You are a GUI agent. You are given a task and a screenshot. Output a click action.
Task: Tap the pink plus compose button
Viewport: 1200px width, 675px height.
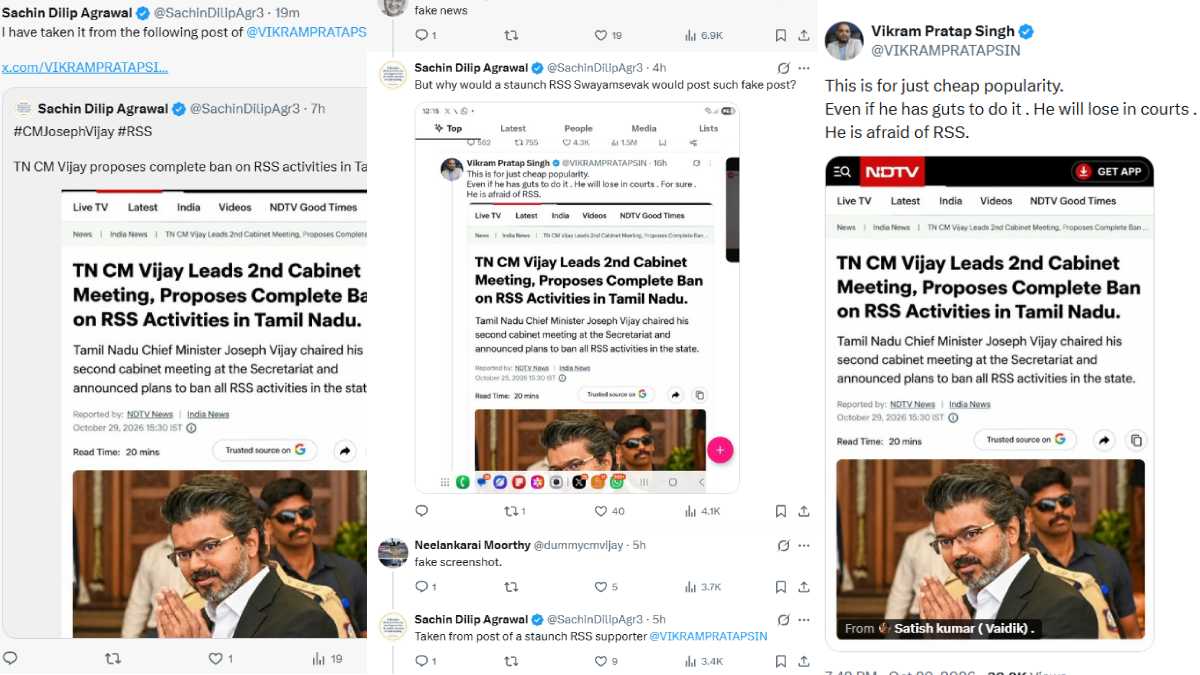pyautogui.click(x=720, y=450)
